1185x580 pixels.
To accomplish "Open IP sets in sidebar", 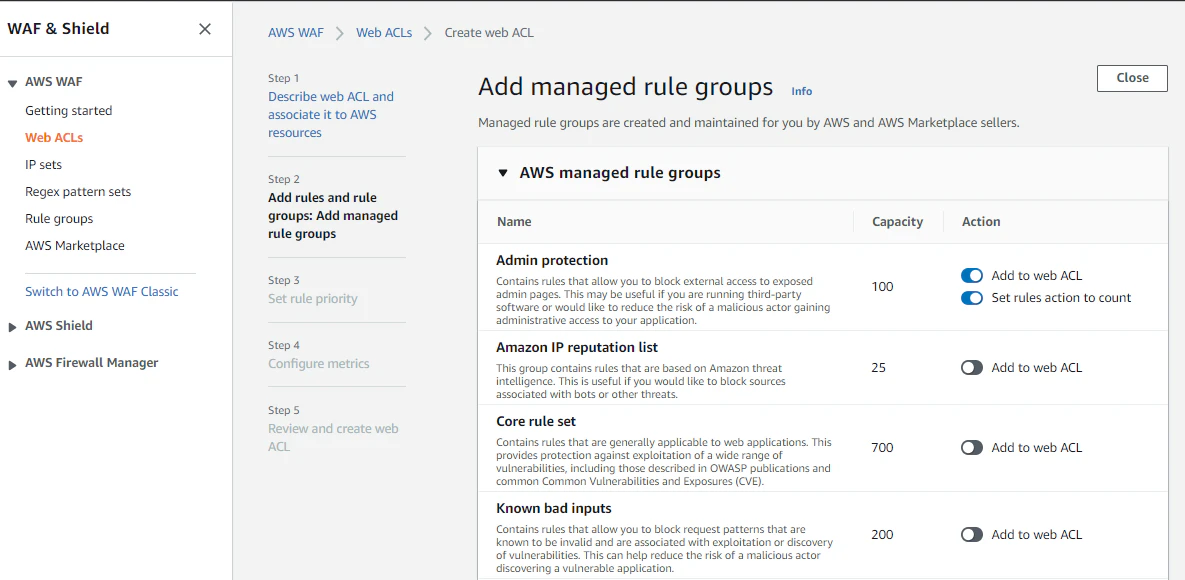I will tap(44, 164).
